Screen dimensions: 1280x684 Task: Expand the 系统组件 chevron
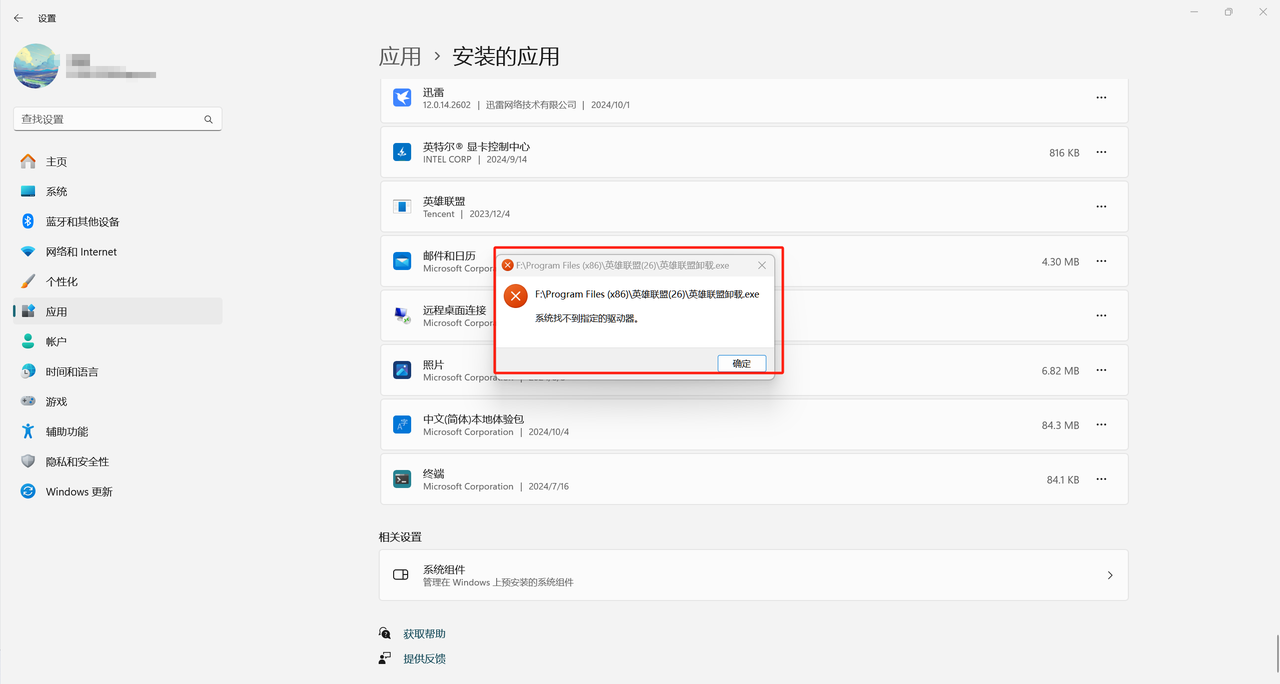pyautogui.click(x=1110, y=575)
